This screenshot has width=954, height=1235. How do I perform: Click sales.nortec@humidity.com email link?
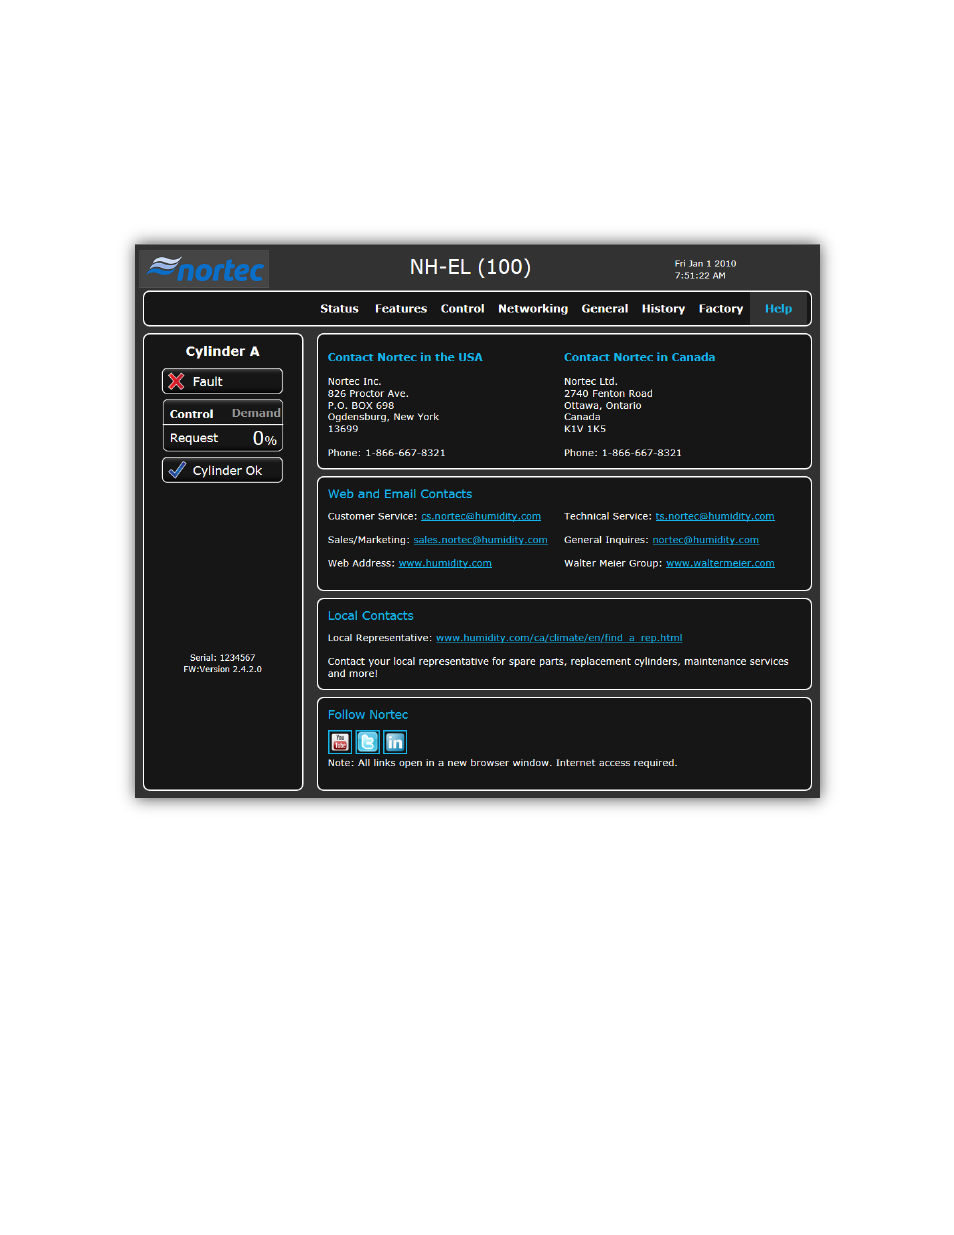click(481, 540)
